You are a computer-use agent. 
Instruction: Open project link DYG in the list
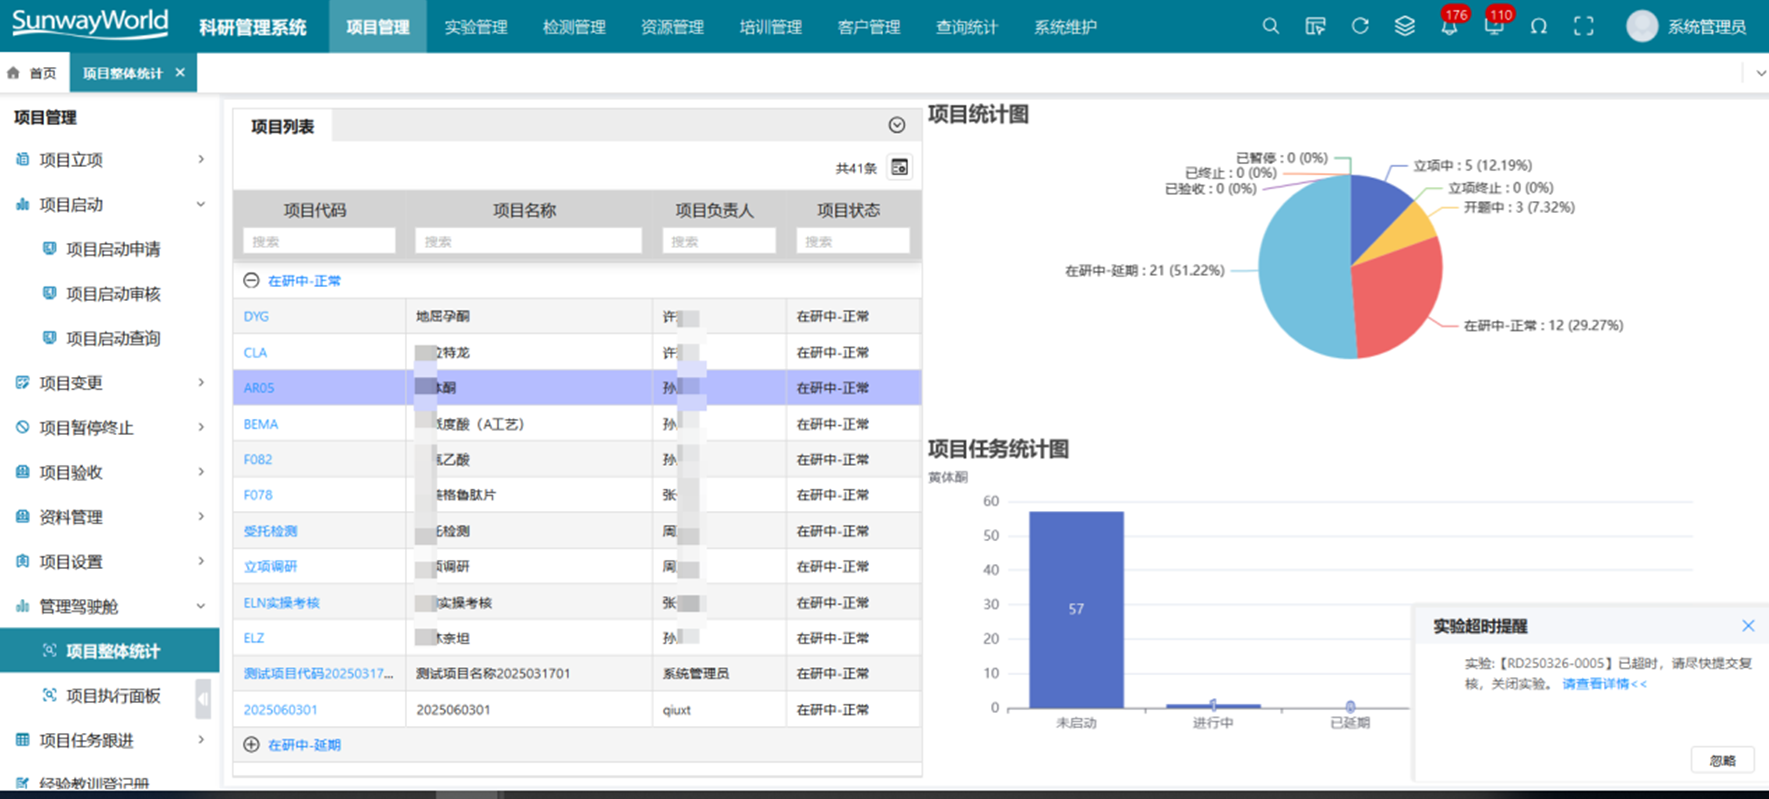(x=256, y=316)
